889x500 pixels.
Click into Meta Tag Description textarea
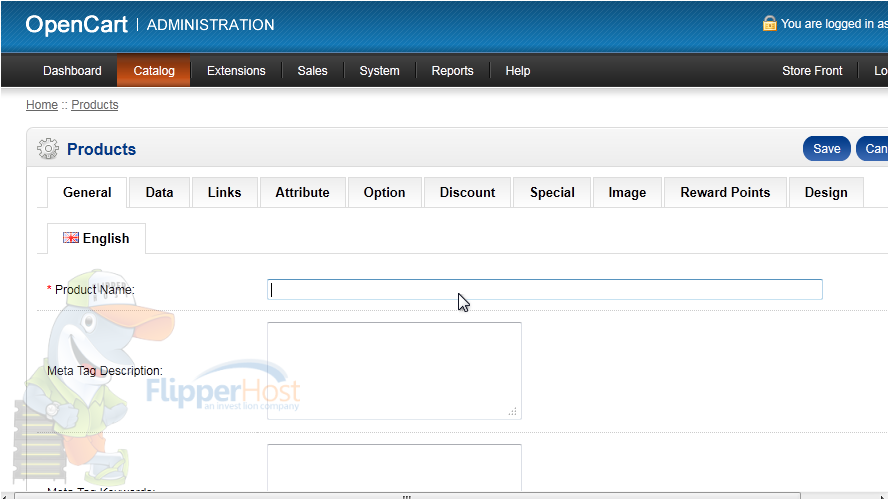tap(394, 371)
